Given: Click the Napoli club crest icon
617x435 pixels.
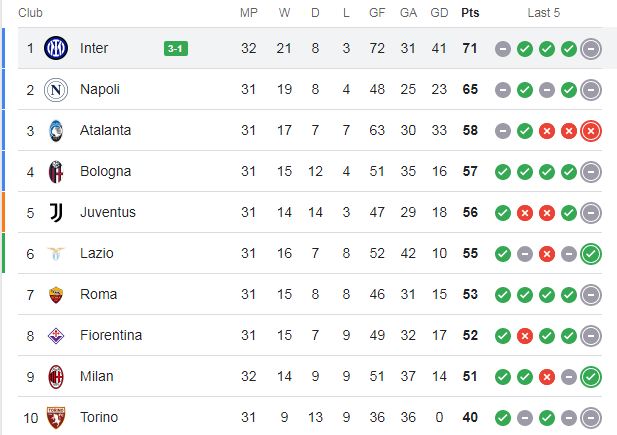Looking at the screenshot, I should point(56,89).
